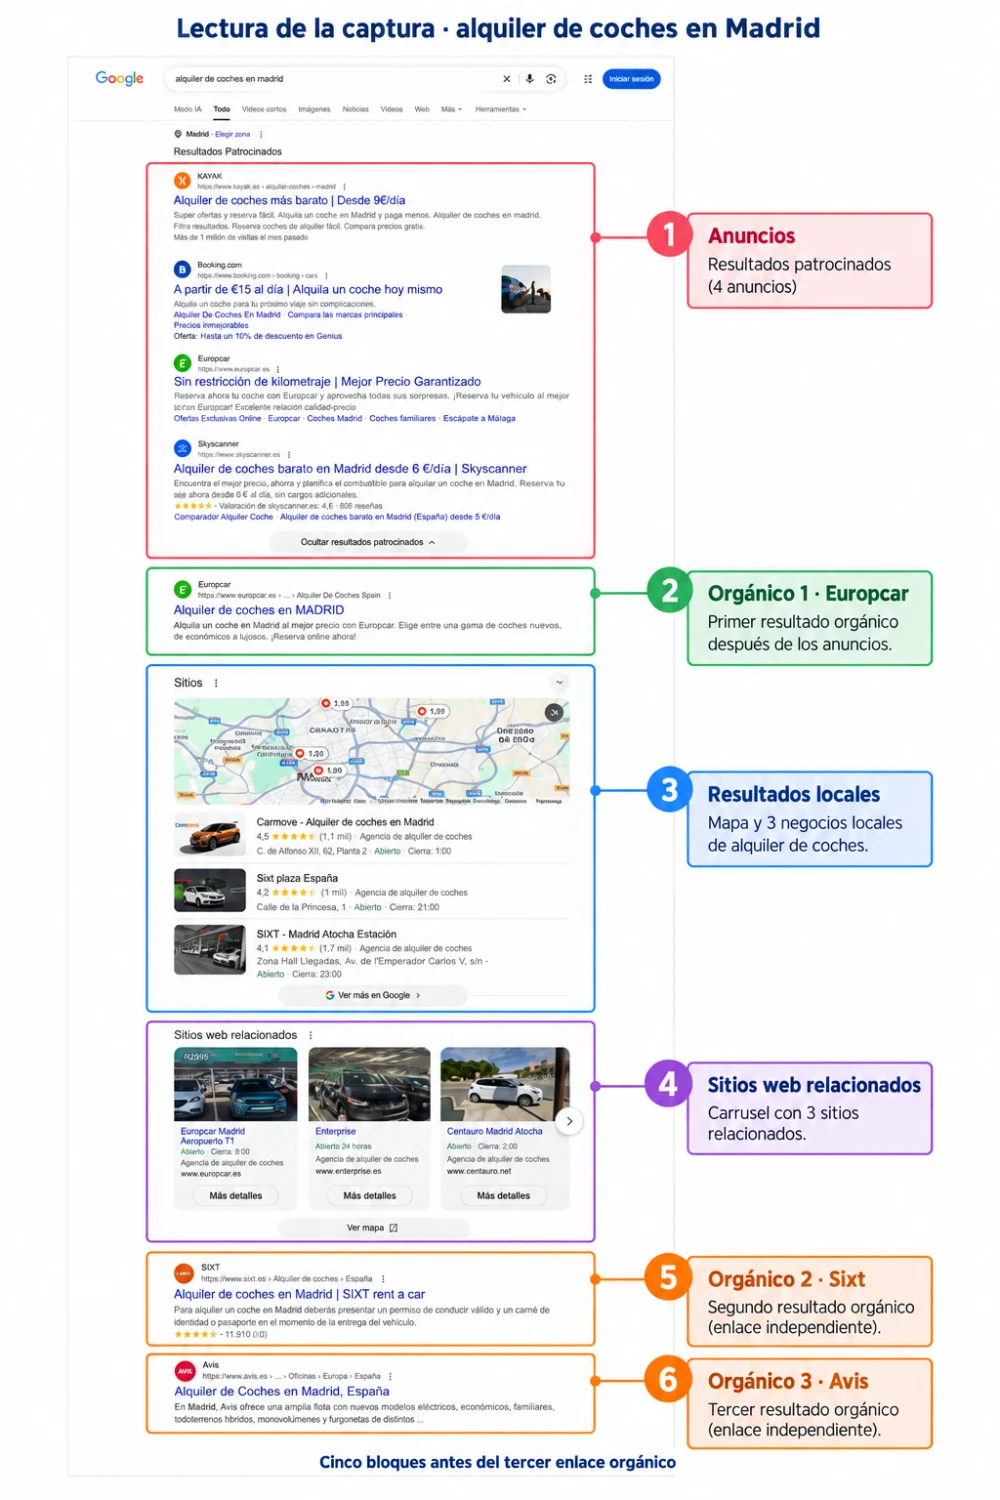This screenshot has height=1500, width=1000.
Task: Open the Vídeos tab
Action: (392, 109)
